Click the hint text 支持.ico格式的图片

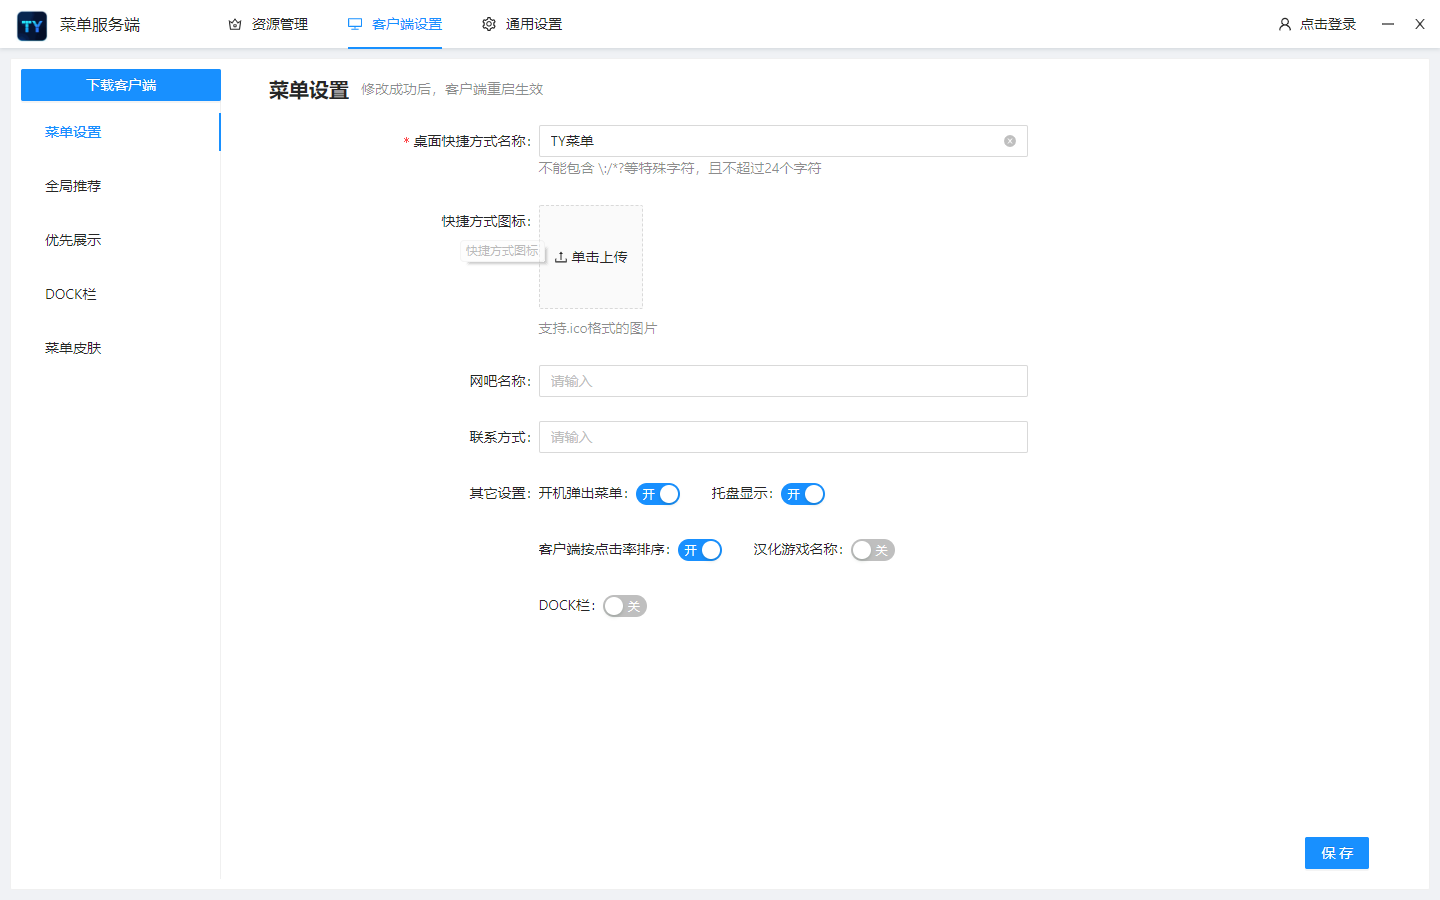pyautogui.click(x=598, y=328)
